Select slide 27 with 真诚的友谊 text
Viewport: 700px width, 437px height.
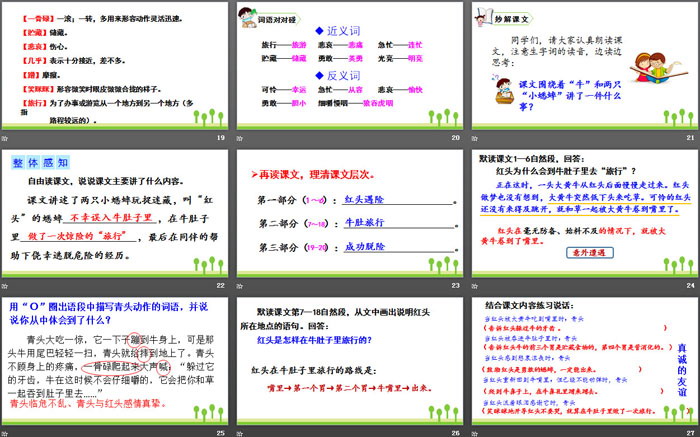(x=583, y=359)
